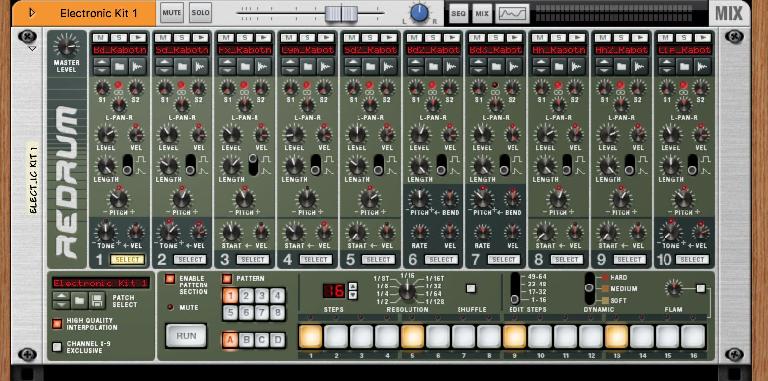Browse patches with patch folder icon
The height and width of the screenshot is (381, 768).
[79, 300]
